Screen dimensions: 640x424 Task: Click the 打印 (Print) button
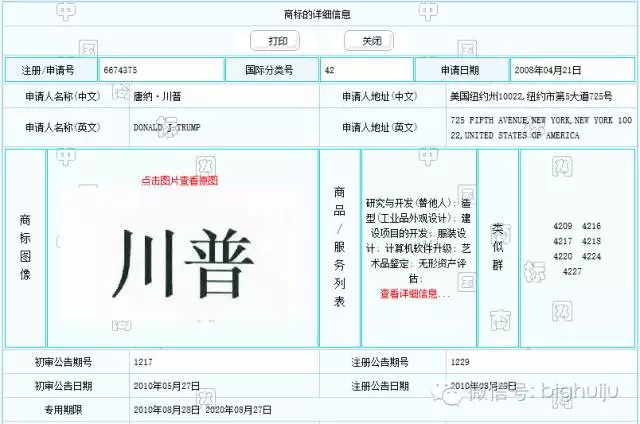click(x=278, y=41)
